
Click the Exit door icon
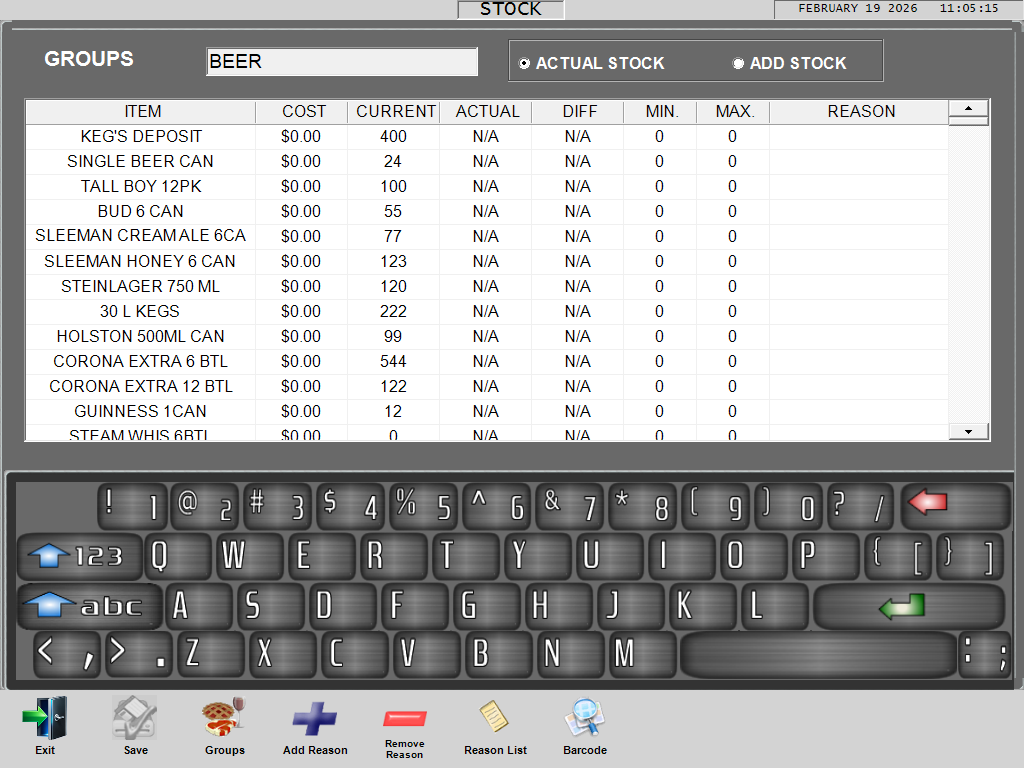point(44,718)
